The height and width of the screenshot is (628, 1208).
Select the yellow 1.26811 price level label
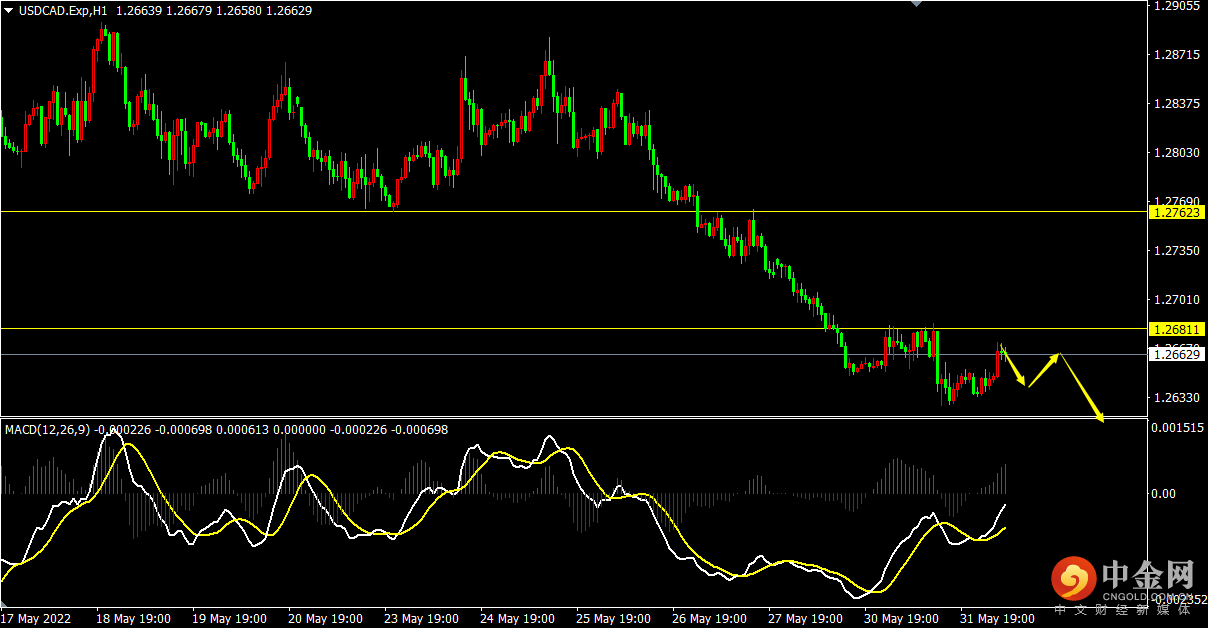click(1177, 329)
